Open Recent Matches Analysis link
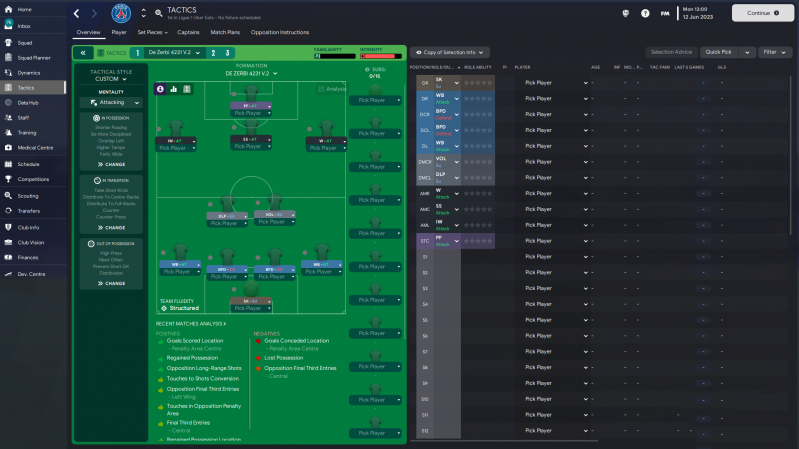 (x=191, y=324)
